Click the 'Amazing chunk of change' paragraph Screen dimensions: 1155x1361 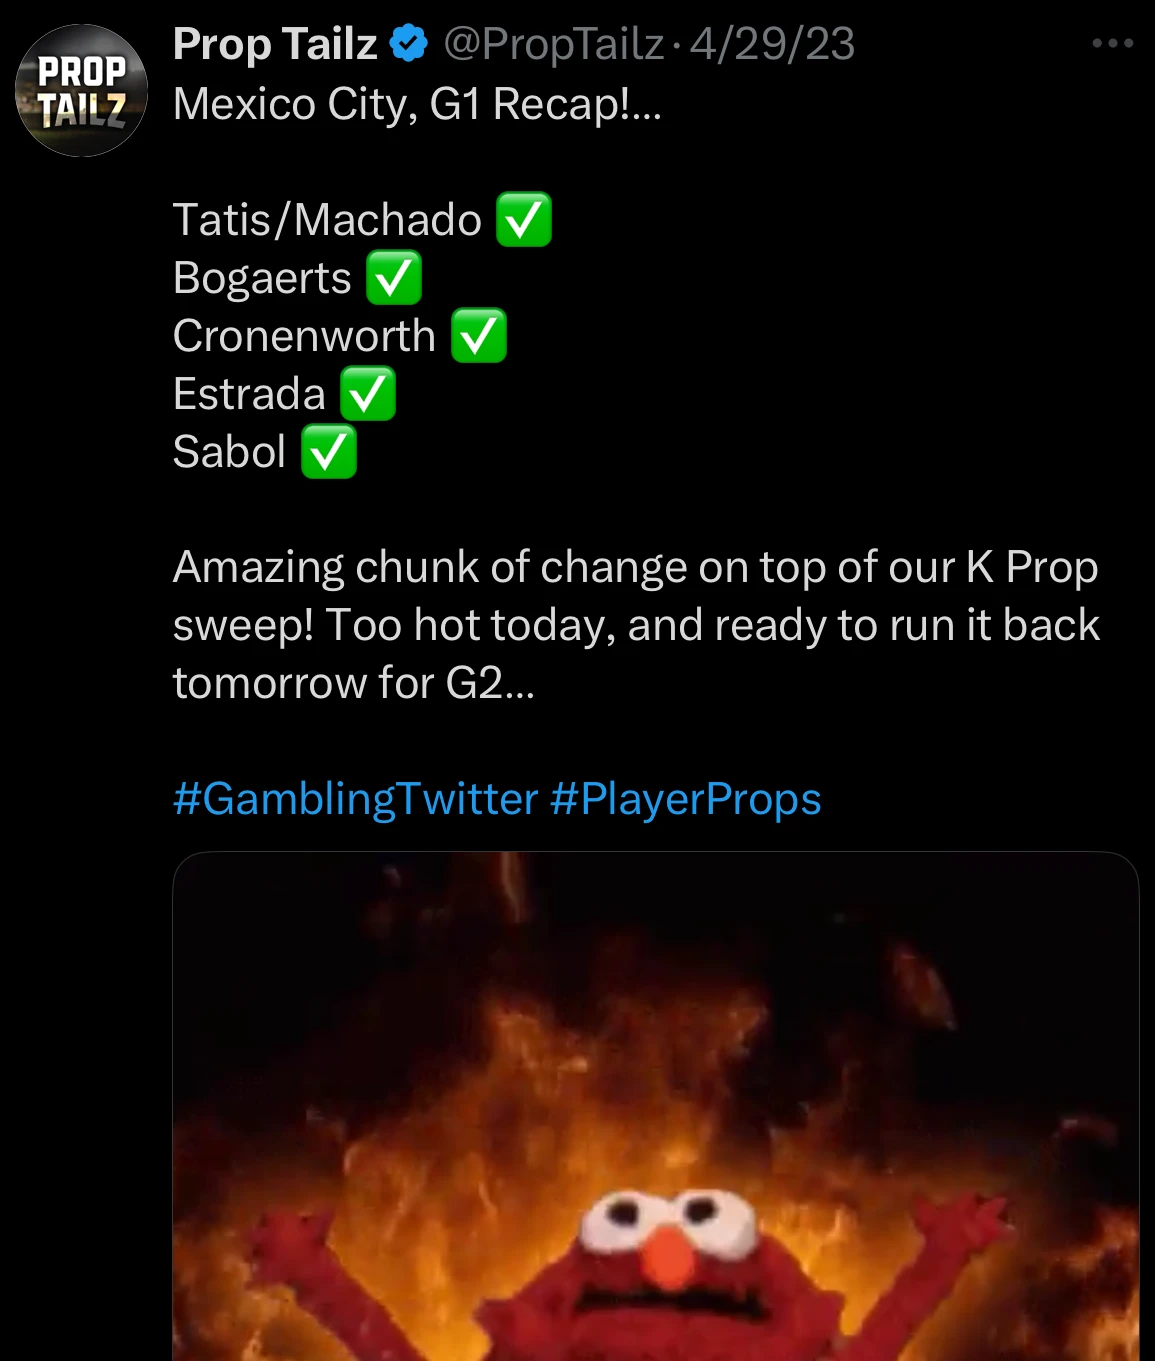(636, 625)
